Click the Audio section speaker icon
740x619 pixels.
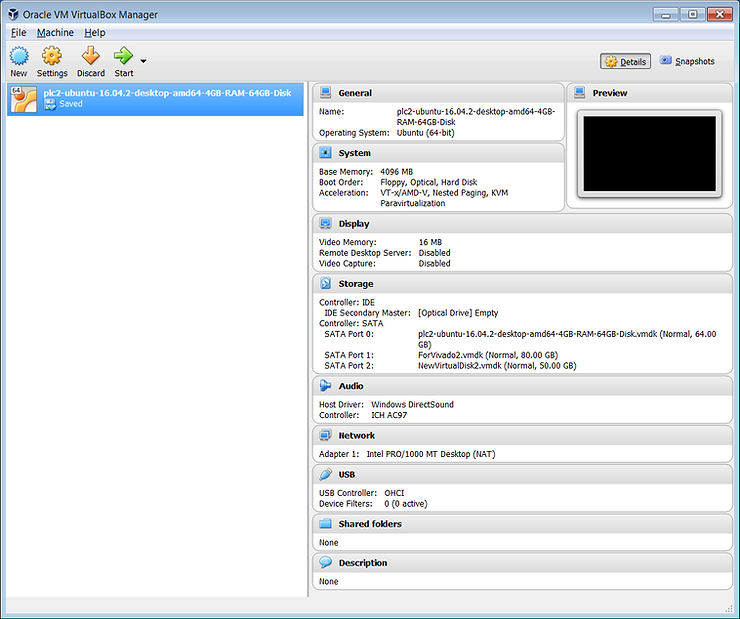[x=325, y=385]
